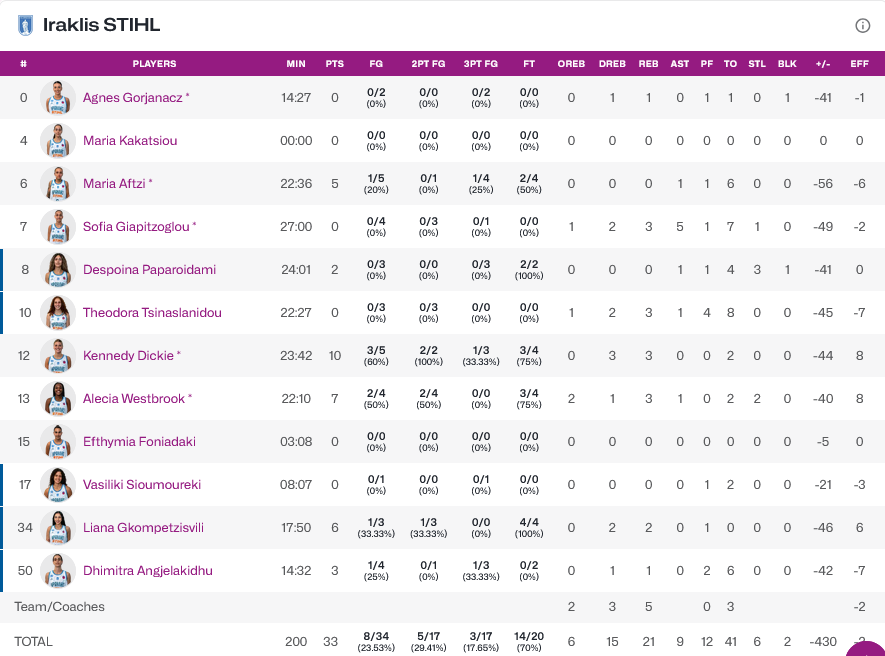The width and height of the screenshot is (885, 656).
Task: Click the PLAYERS column header
Action: click(154, 64)
